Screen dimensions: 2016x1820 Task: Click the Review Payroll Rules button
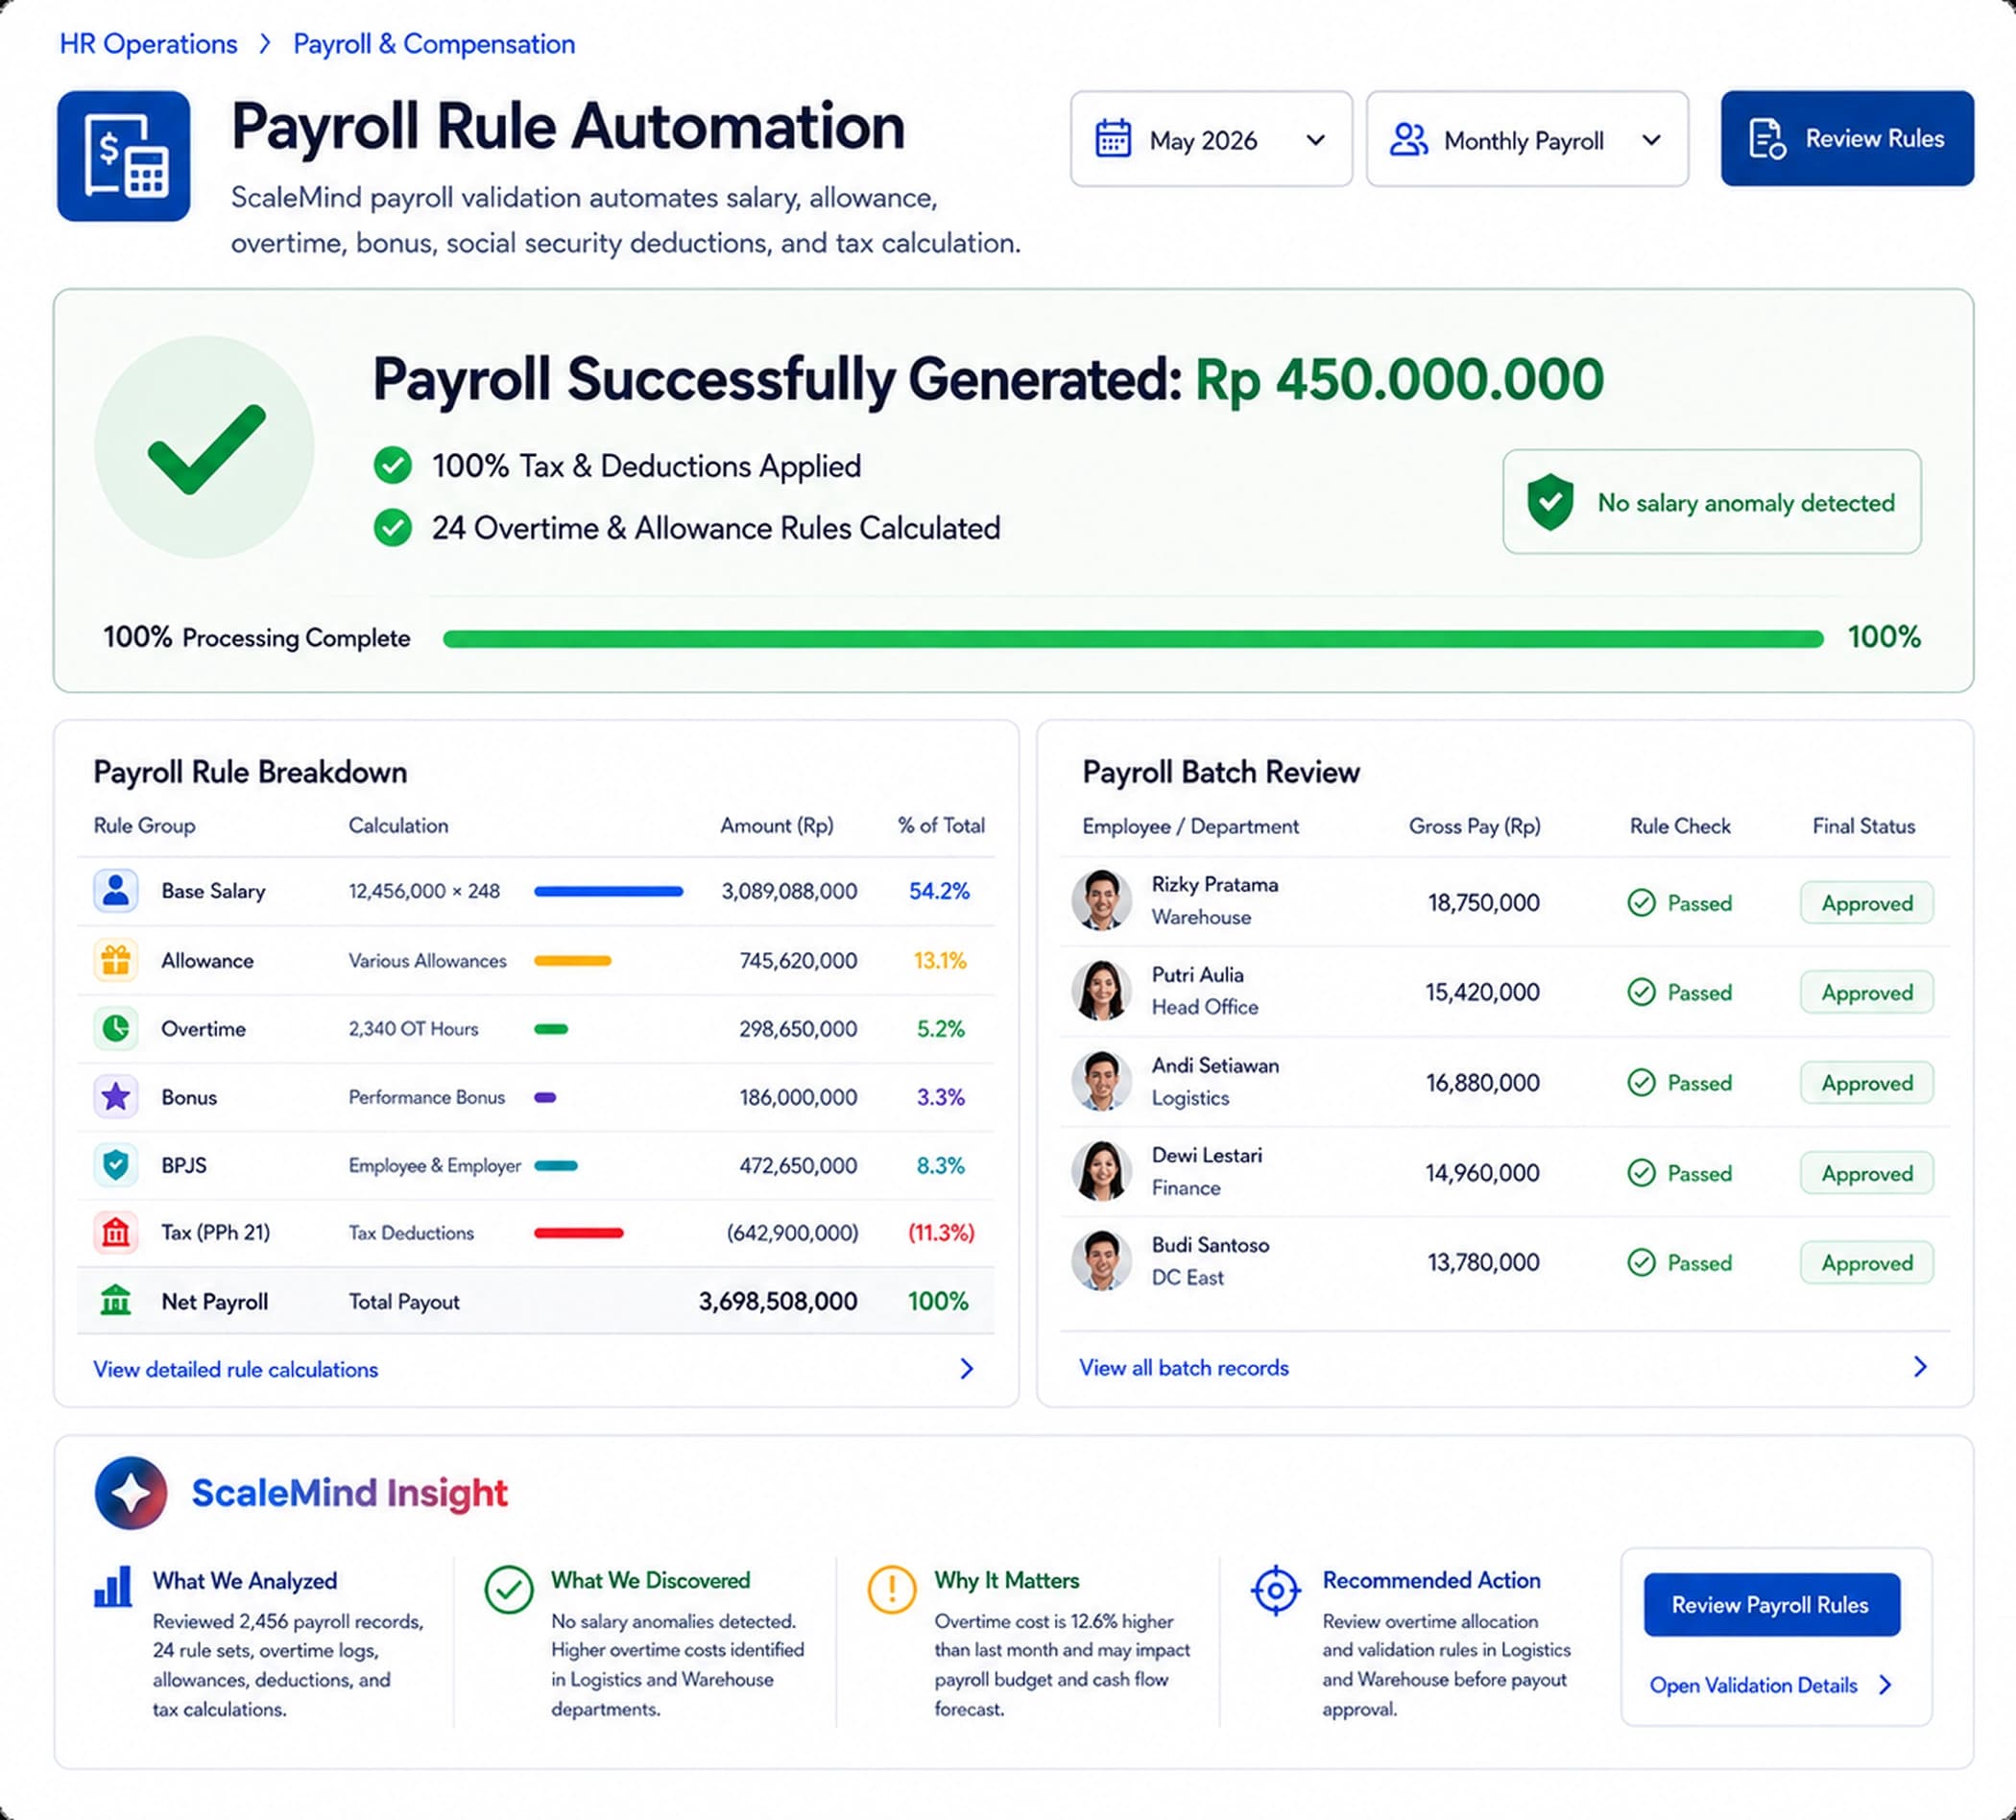tap(1771, 1604)
